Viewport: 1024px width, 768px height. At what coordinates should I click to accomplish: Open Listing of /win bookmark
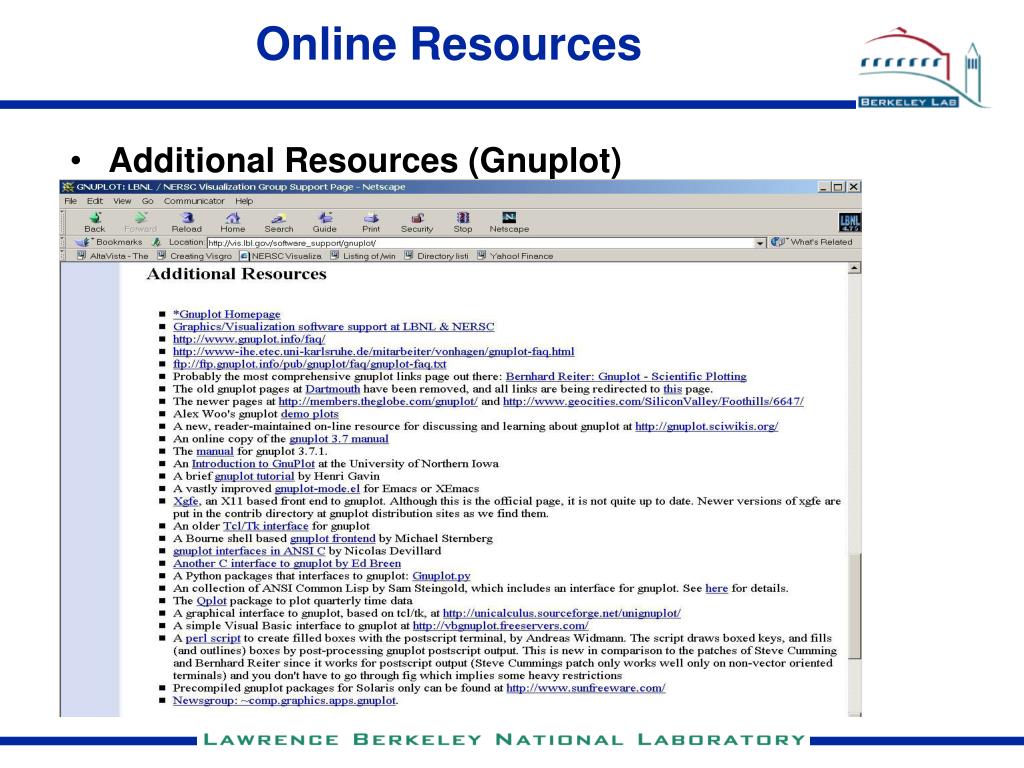(363, 256)
